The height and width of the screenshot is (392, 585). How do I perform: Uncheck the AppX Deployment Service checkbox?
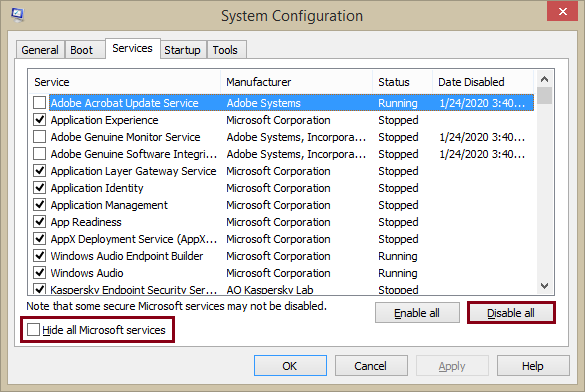(x=40, y=239)
